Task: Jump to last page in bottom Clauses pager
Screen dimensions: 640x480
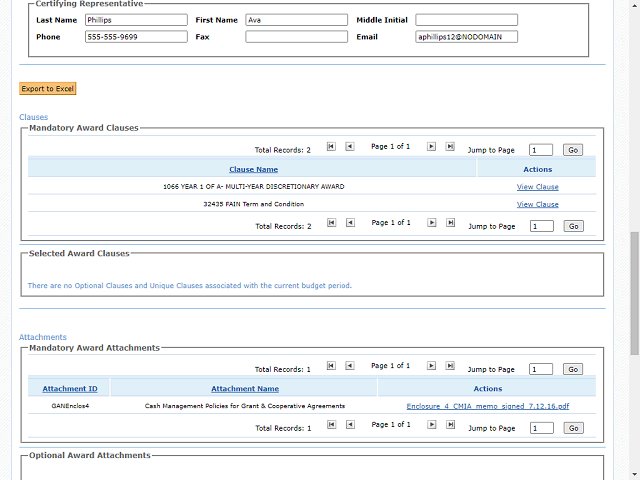Action: coord(450,223)
